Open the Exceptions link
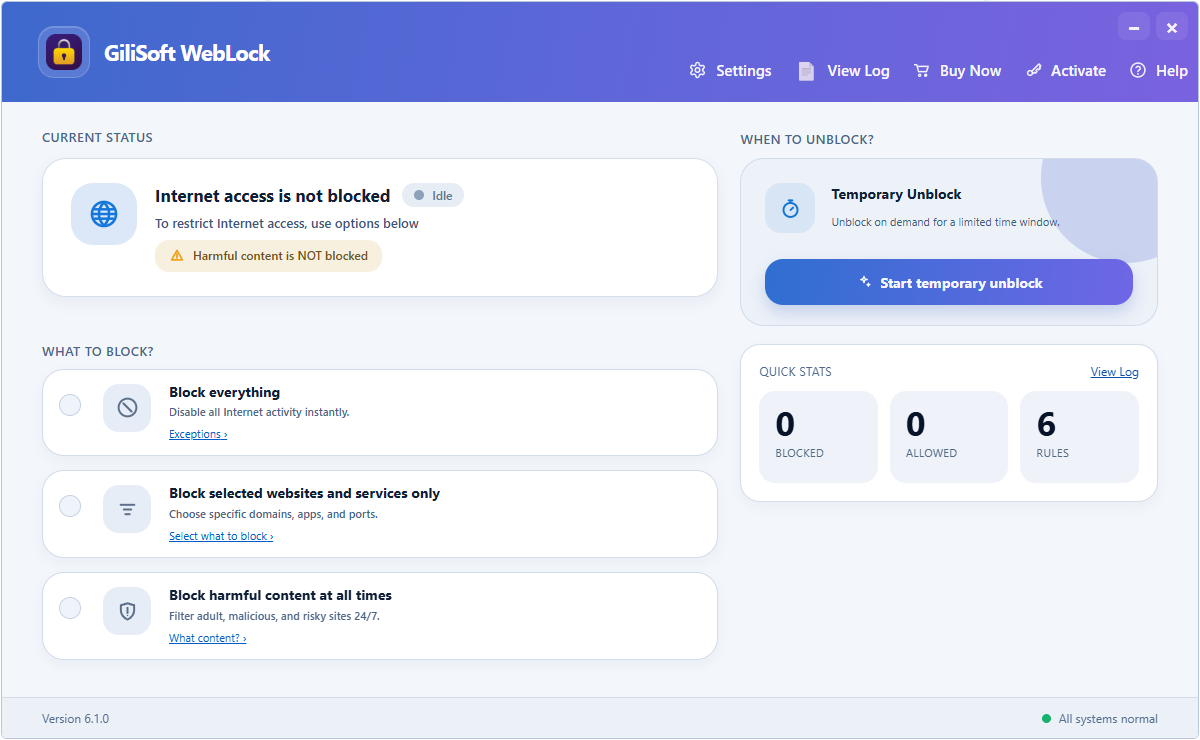 [198, 434]
